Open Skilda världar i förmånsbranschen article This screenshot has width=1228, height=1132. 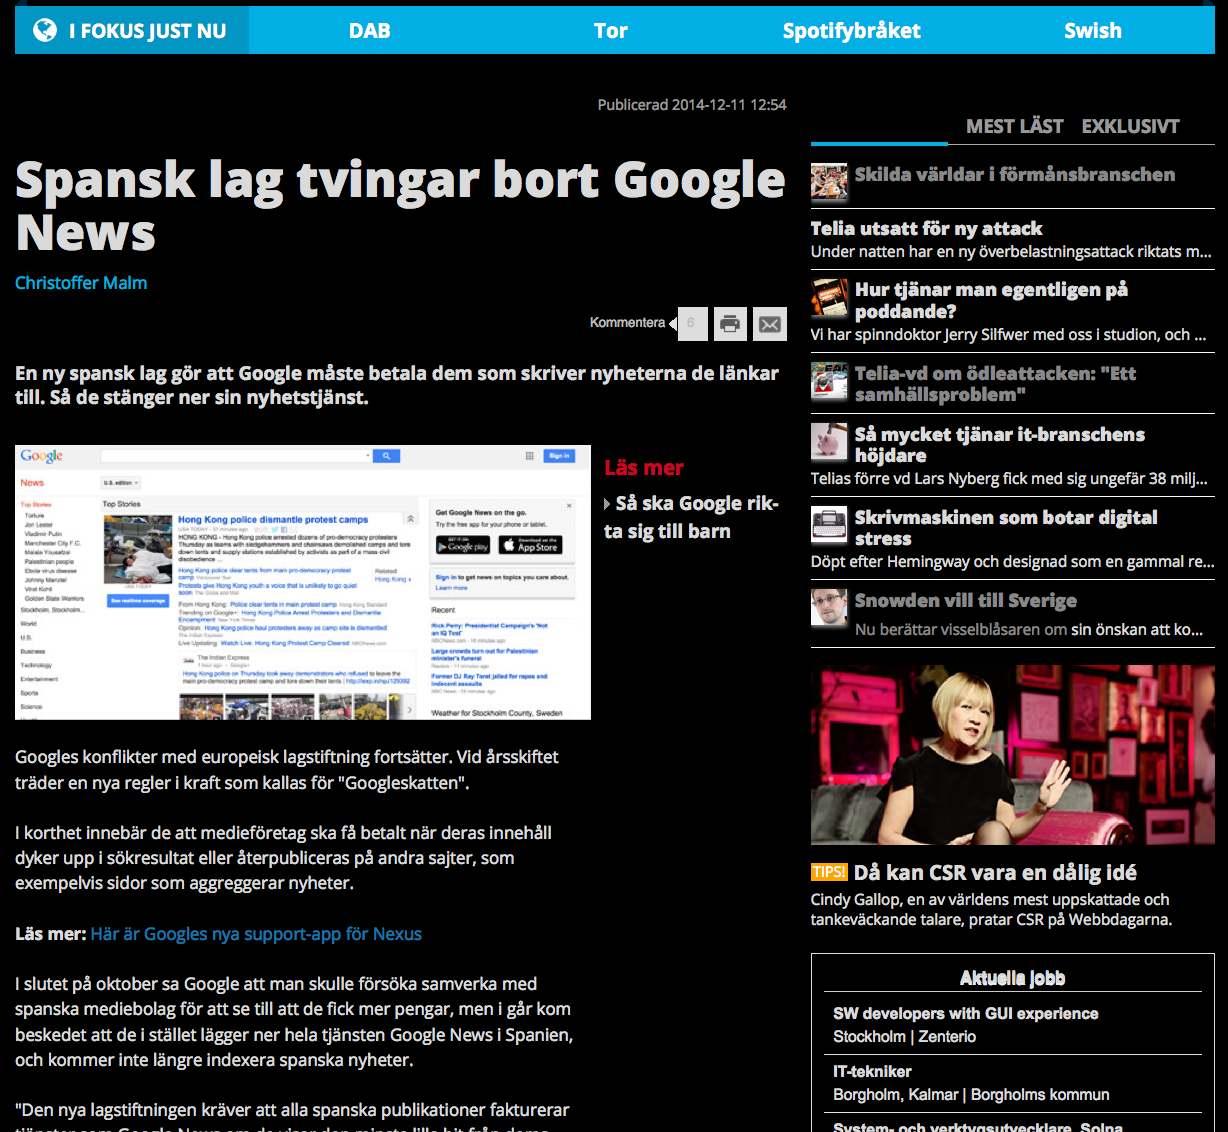click(x=1014, y=174)
